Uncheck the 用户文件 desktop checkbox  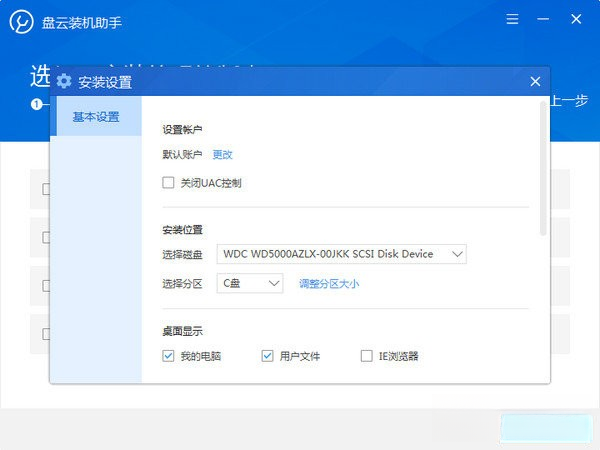tap(267, 356)
